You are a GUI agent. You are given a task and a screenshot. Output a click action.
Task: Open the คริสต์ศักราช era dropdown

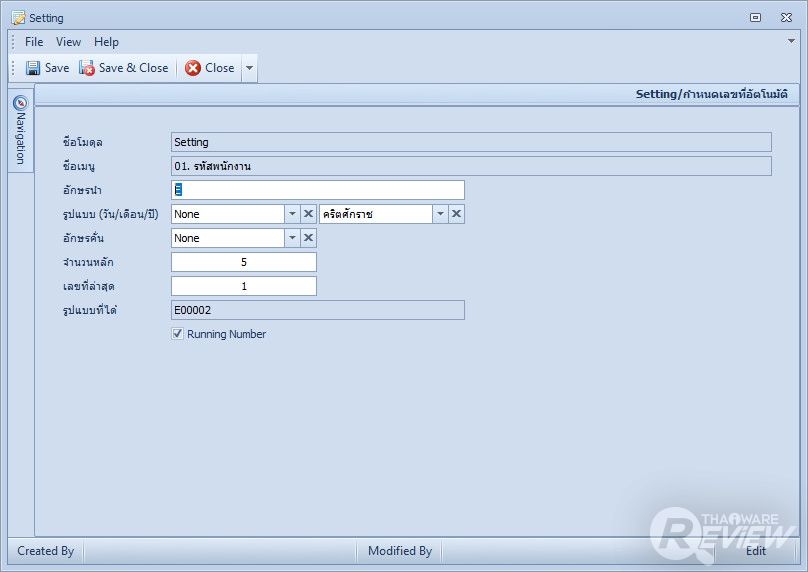440,214
